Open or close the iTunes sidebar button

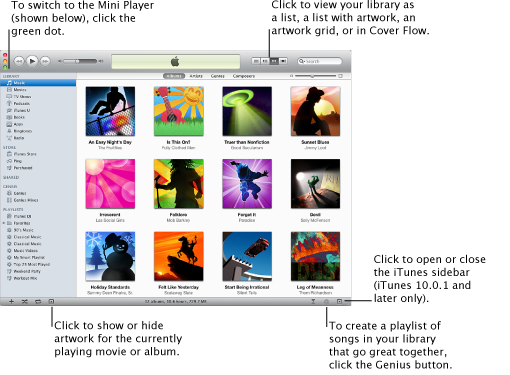339,301
